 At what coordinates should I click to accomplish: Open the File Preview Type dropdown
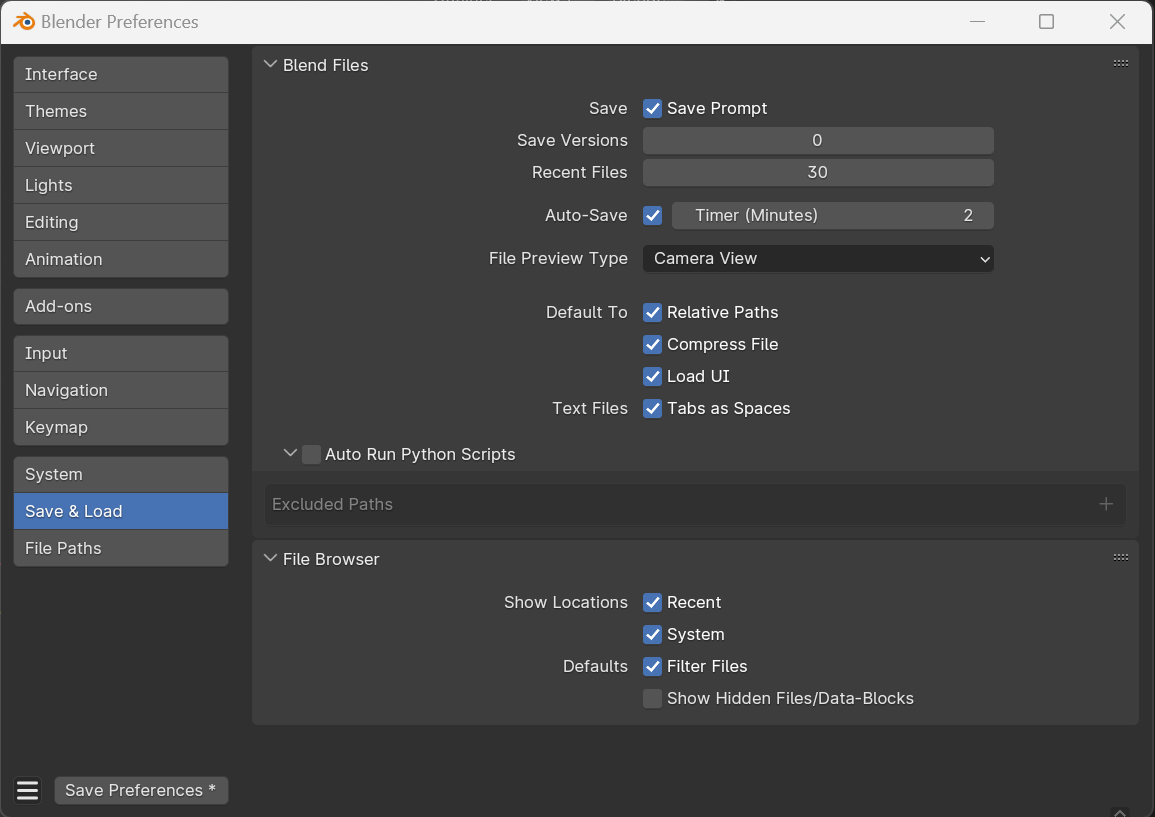point(818,259)
